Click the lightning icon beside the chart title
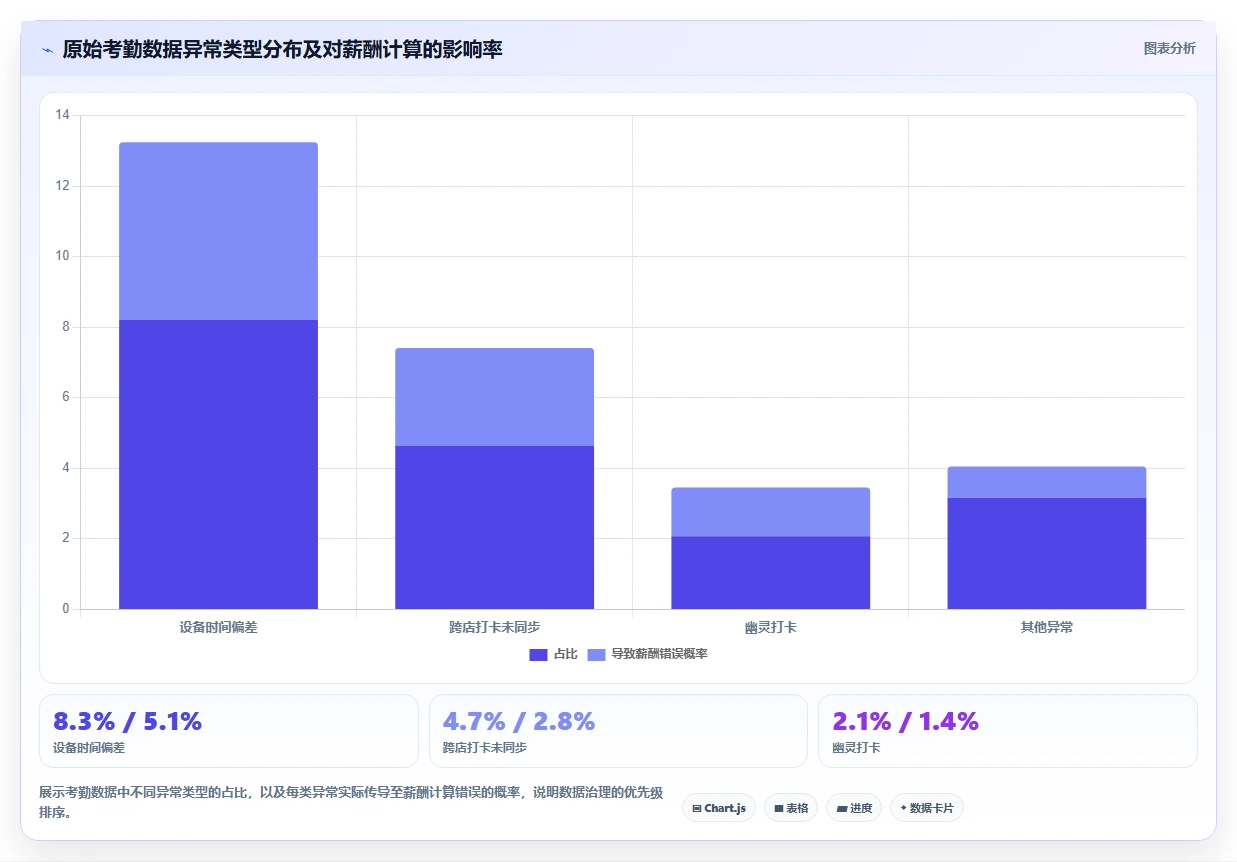Image resolution: width=1237 pixels, height=862 pixels. point(48,49)
